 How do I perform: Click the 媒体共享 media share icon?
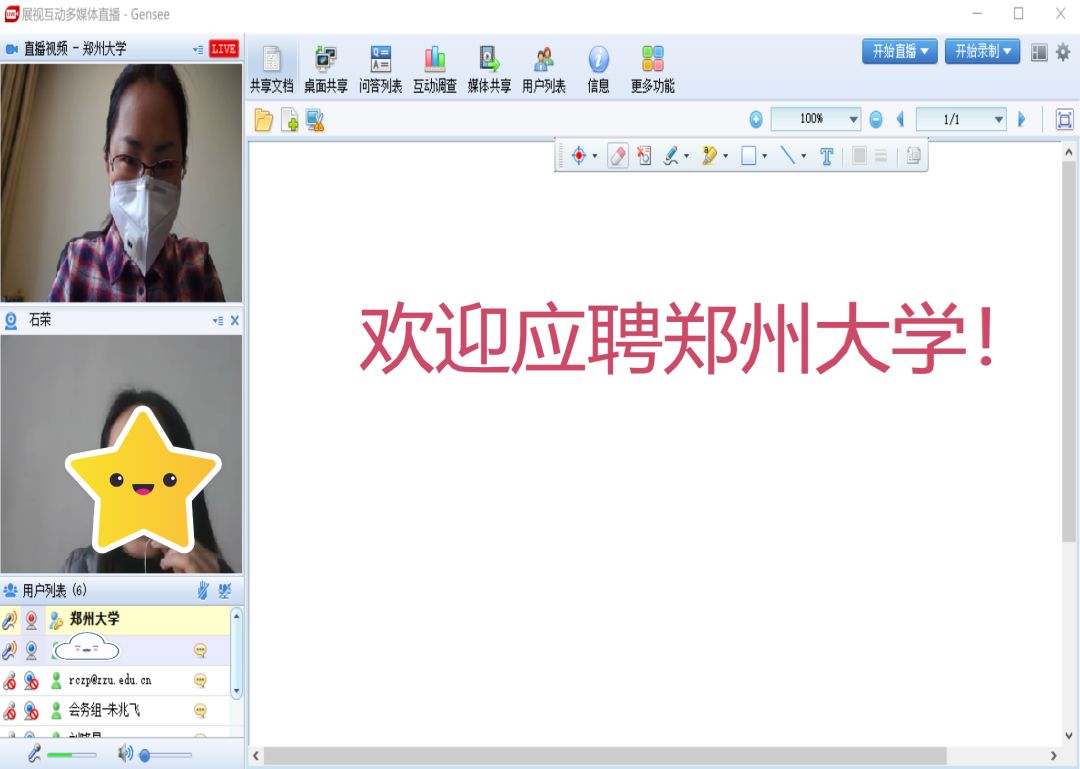coord(489,70)
